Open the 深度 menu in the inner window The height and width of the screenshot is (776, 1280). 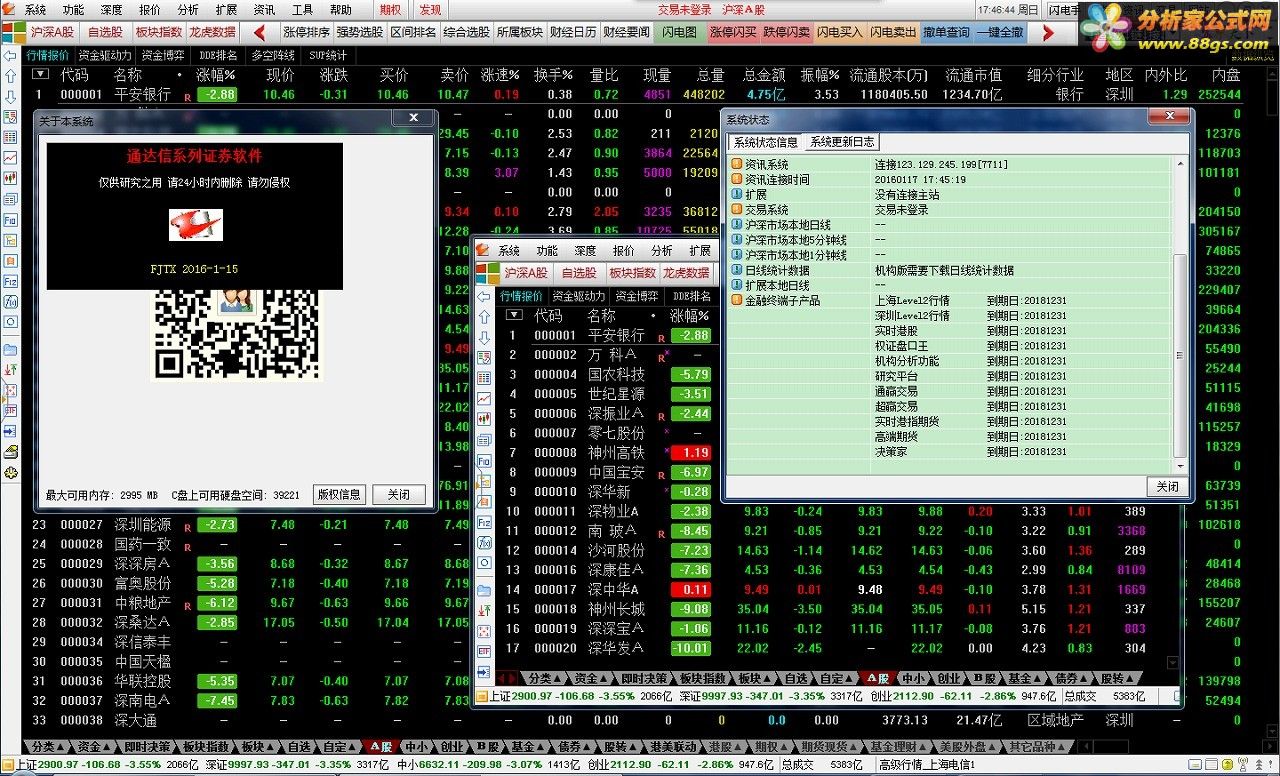point(585,251)
